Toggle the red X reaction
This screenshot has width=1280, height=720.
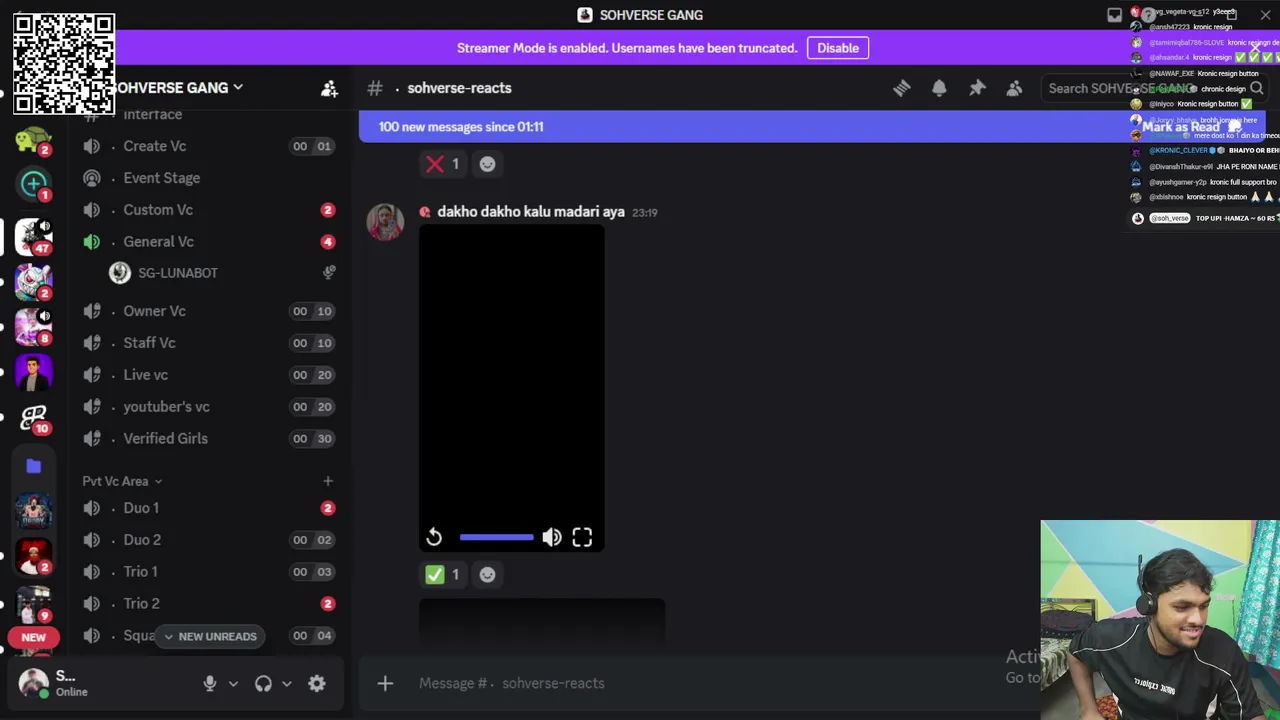tap(443, 164)
